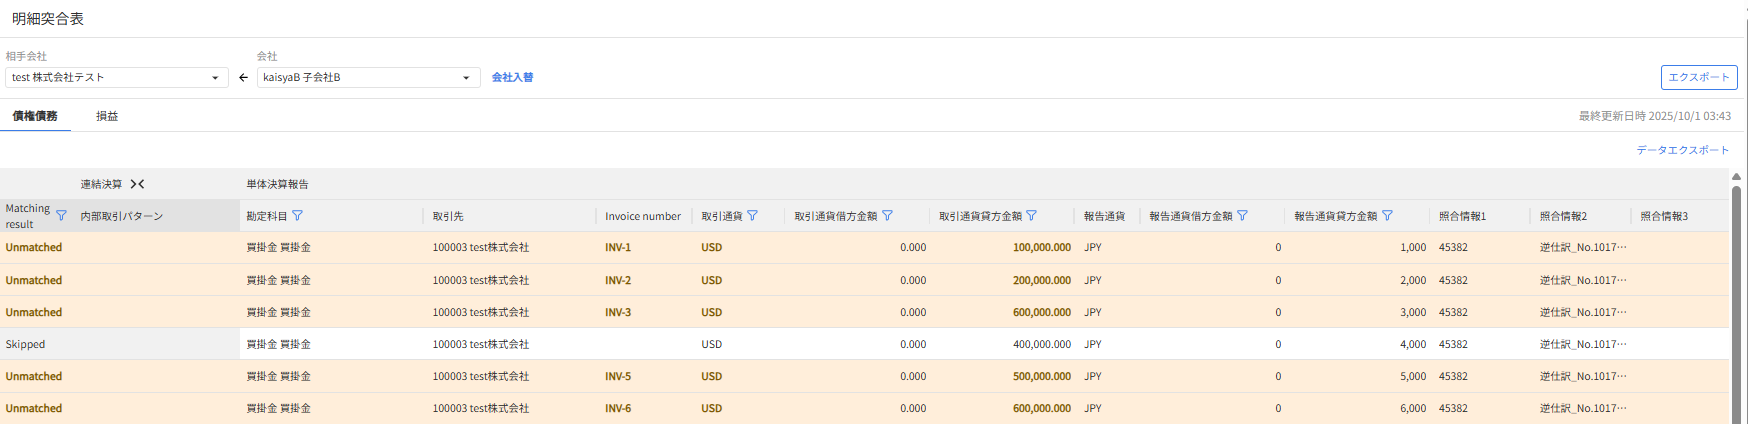Click the 勘定科目 column filter icon

click(297, 216)
